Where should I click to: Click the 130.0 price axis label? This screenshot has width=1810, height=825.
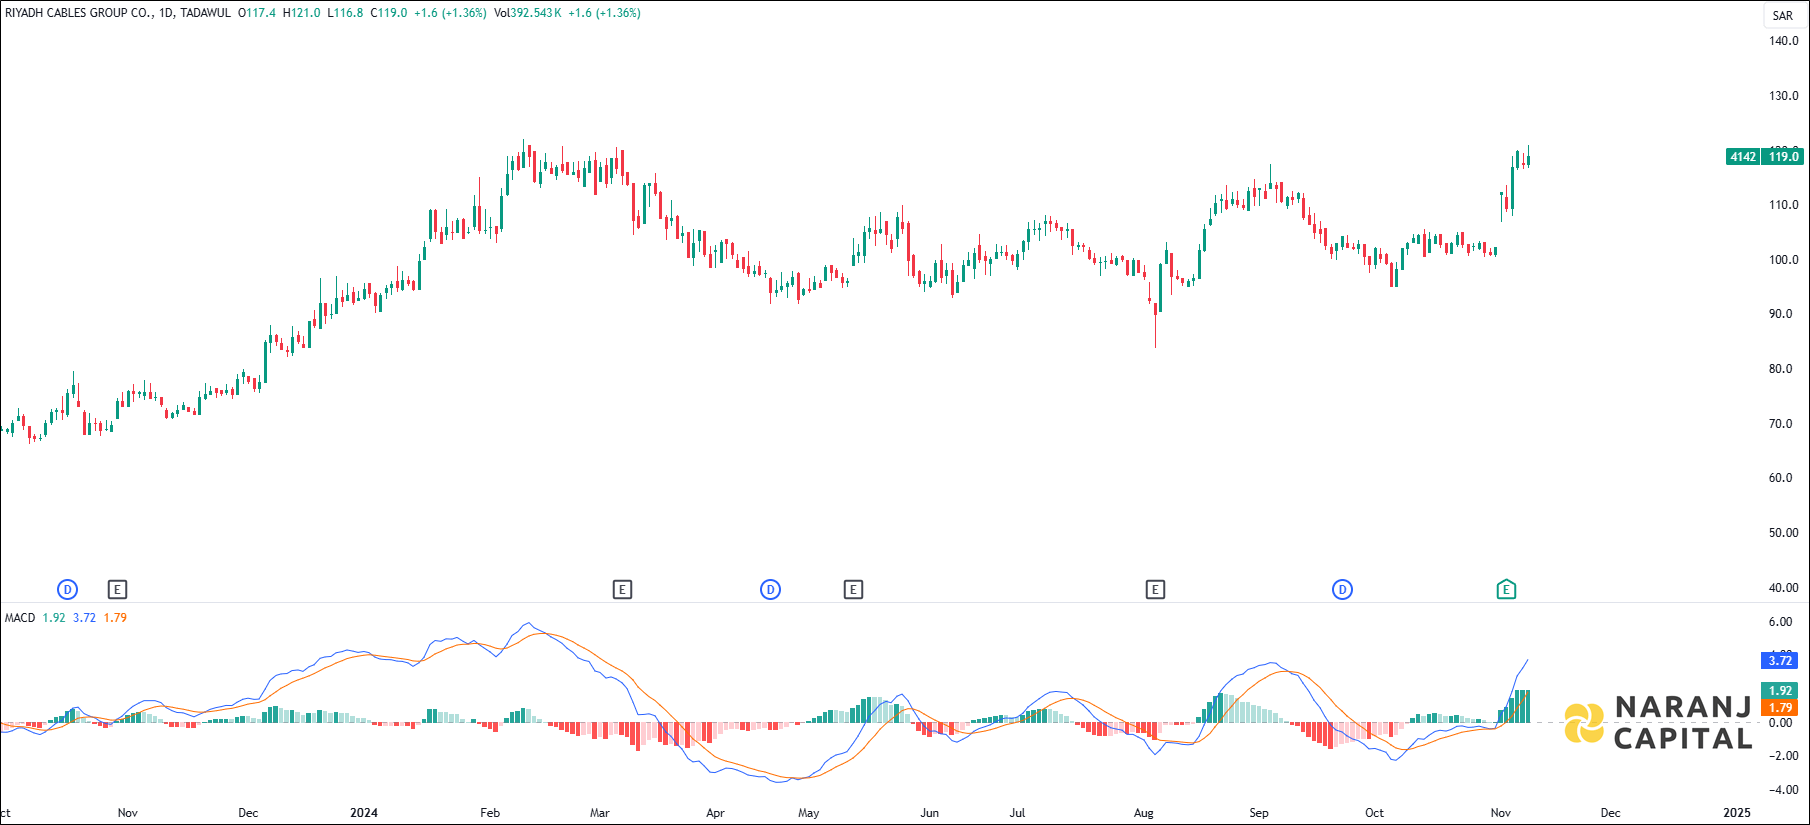point(1783,96)
